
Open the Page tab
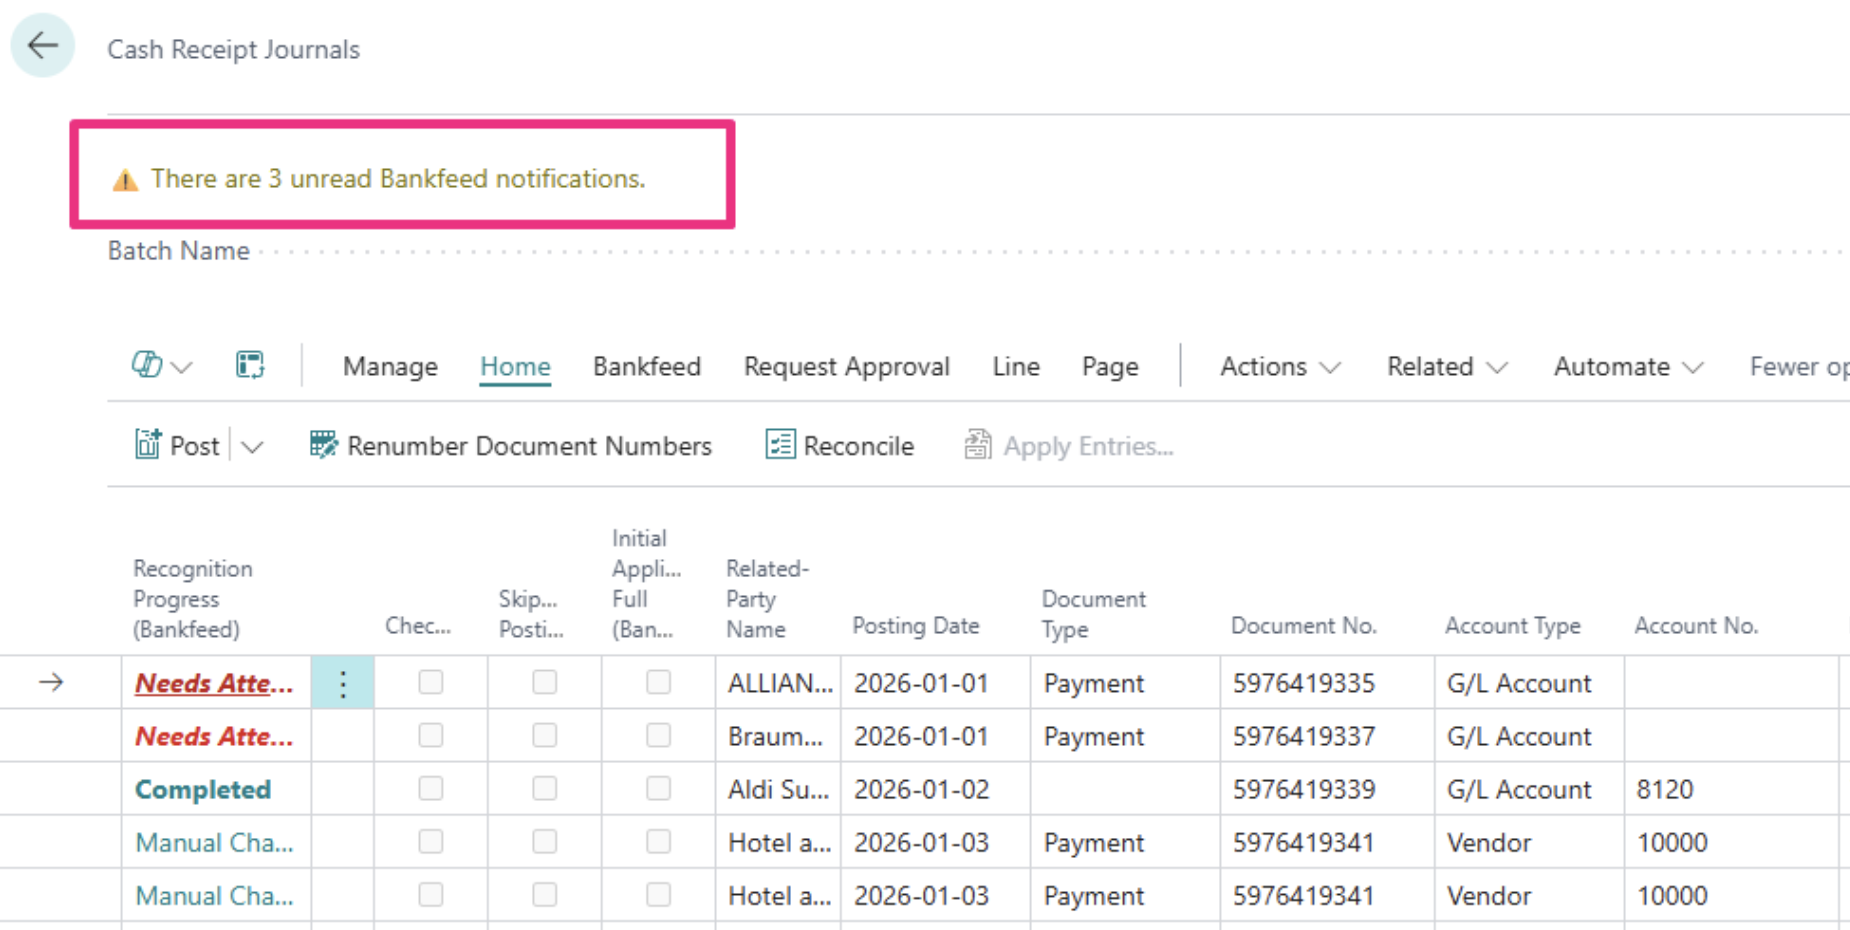point(1110,367)
